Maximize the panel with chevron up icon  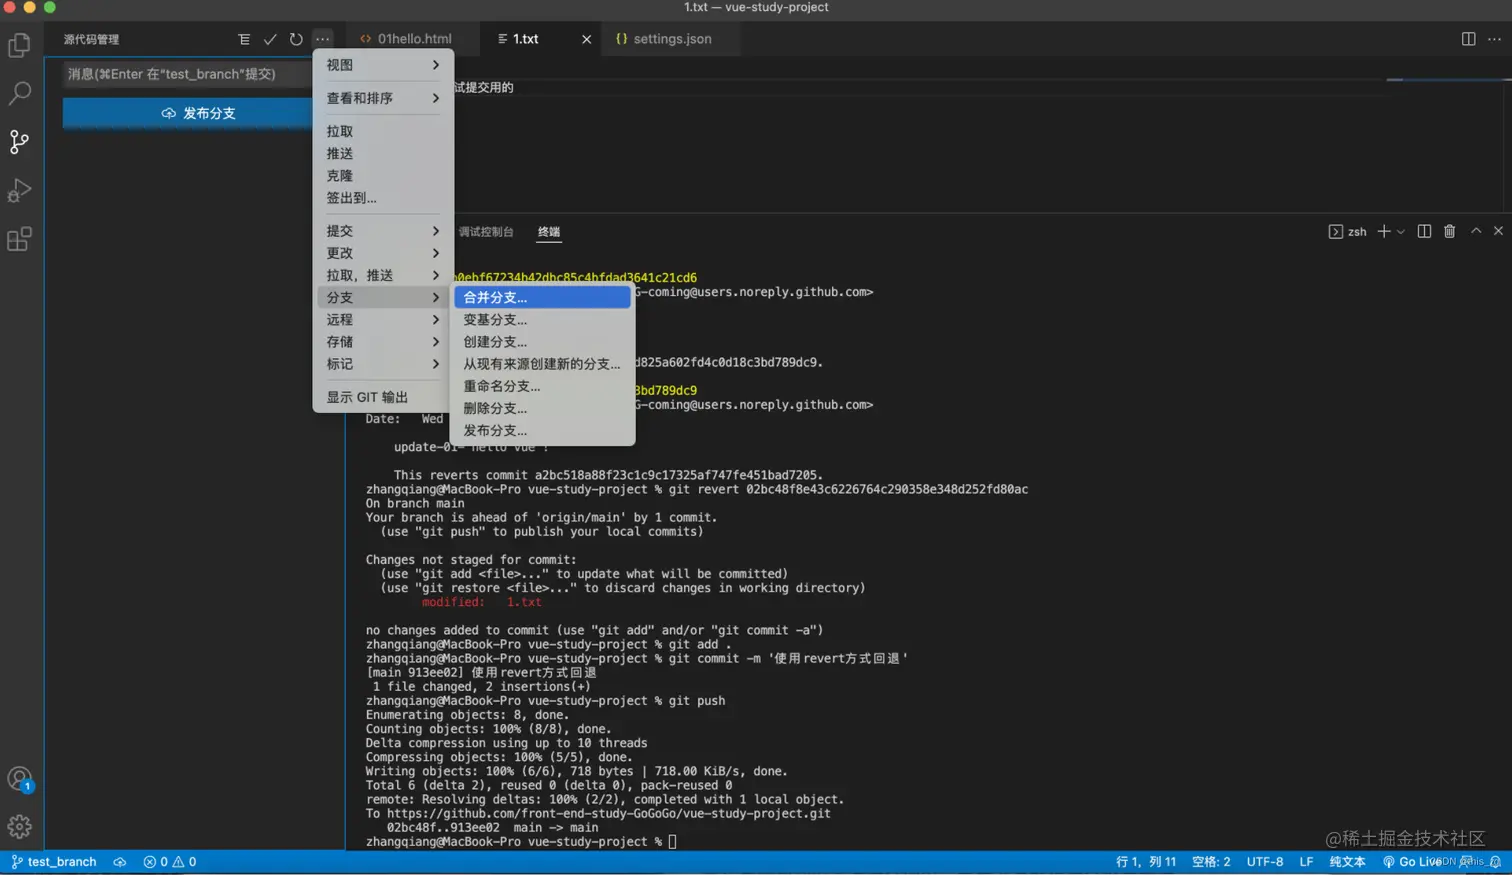pyautogui.click(x=1476, y=231)
